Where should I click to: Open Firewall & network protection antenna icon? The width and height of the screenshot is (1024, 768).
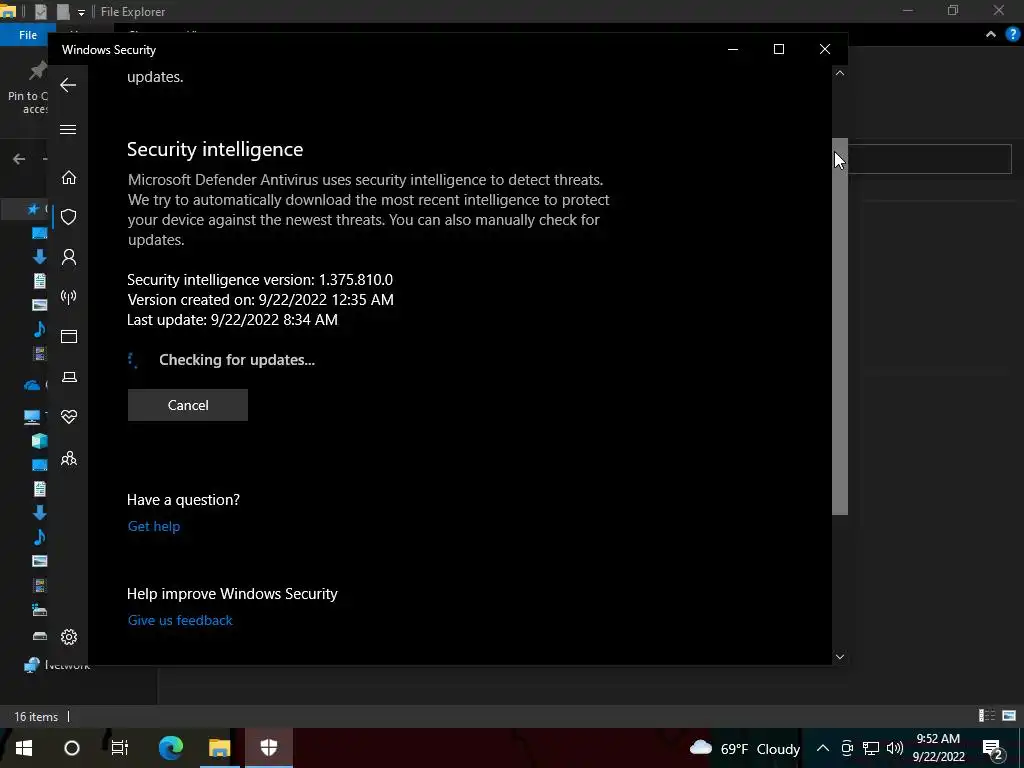tap(69, 297)
